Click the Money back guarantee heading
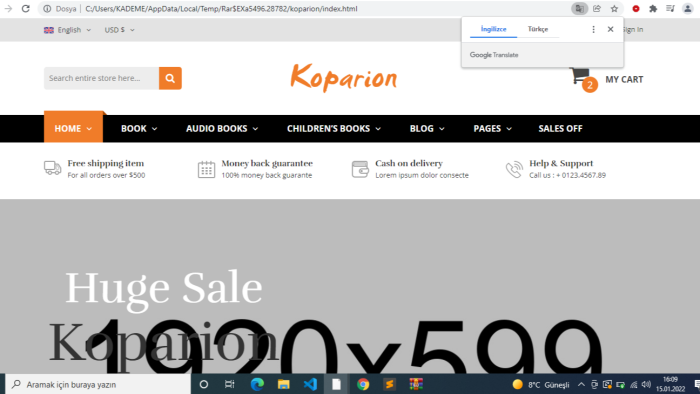The height and width of the screenshot is (394, 700). click(267, 163)
